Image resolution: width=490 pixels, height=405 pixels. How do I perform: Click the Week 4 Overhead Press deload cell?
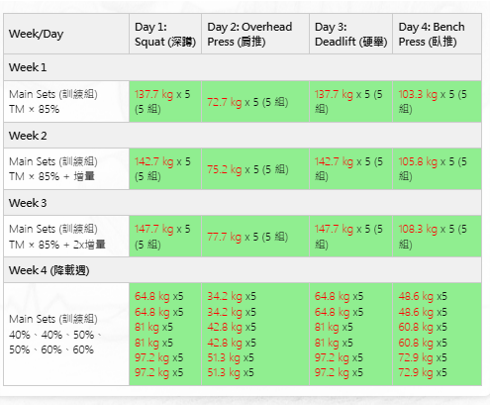tap(255, 334)
